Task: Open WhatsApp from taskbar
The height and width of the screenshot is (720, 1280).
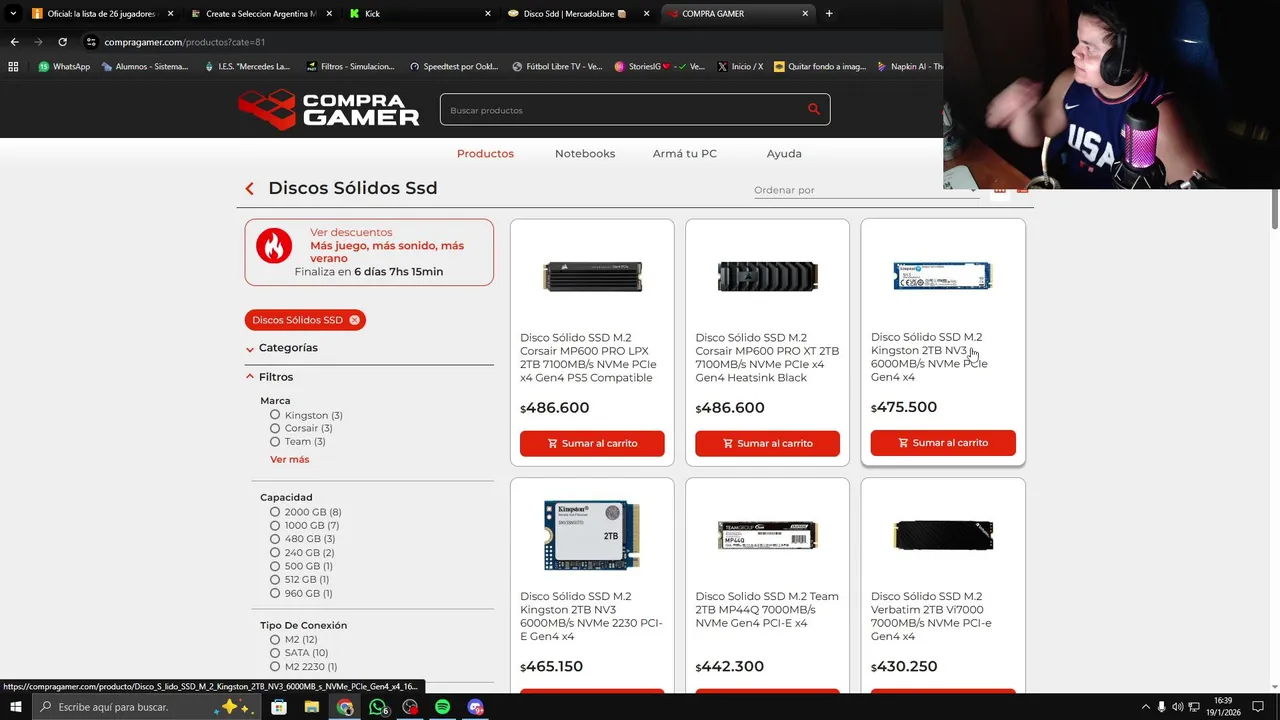Action: point(378,707)
